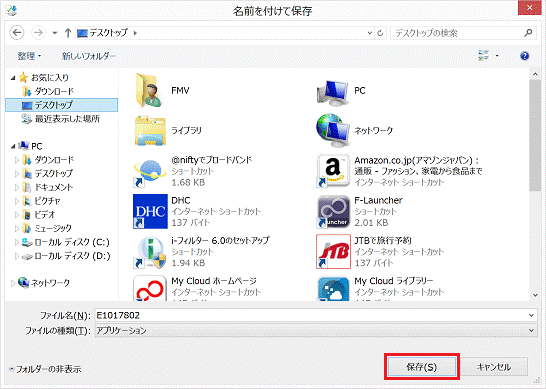Image resolution: width=546 pixels, height=389 pixels.
Task: Select i-フィルター 6.0 setup icon
Action: click(x=150, y=252)
